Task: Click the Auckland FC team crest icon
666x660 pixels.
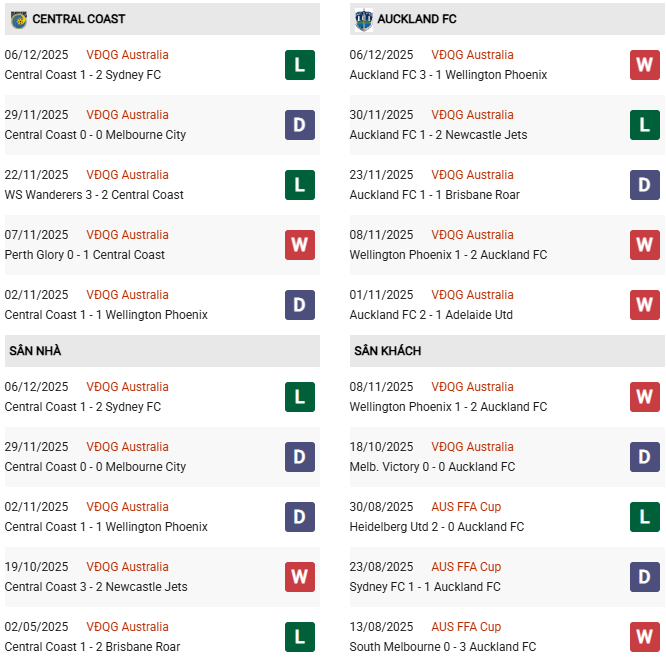Action: point(363,19)
